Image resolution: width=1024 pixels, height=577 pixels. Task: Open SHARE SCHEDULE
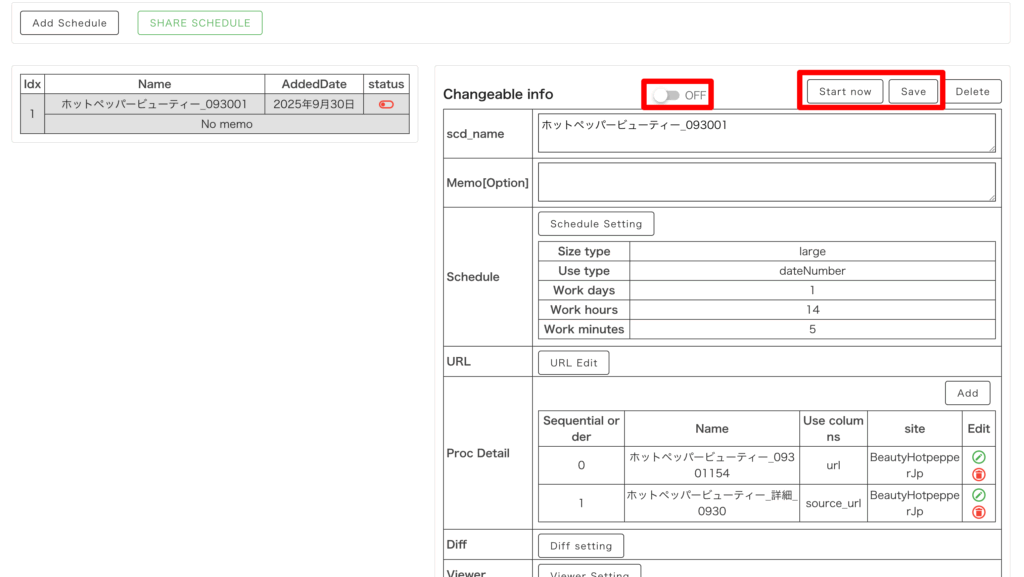click(x=200, y=23)
